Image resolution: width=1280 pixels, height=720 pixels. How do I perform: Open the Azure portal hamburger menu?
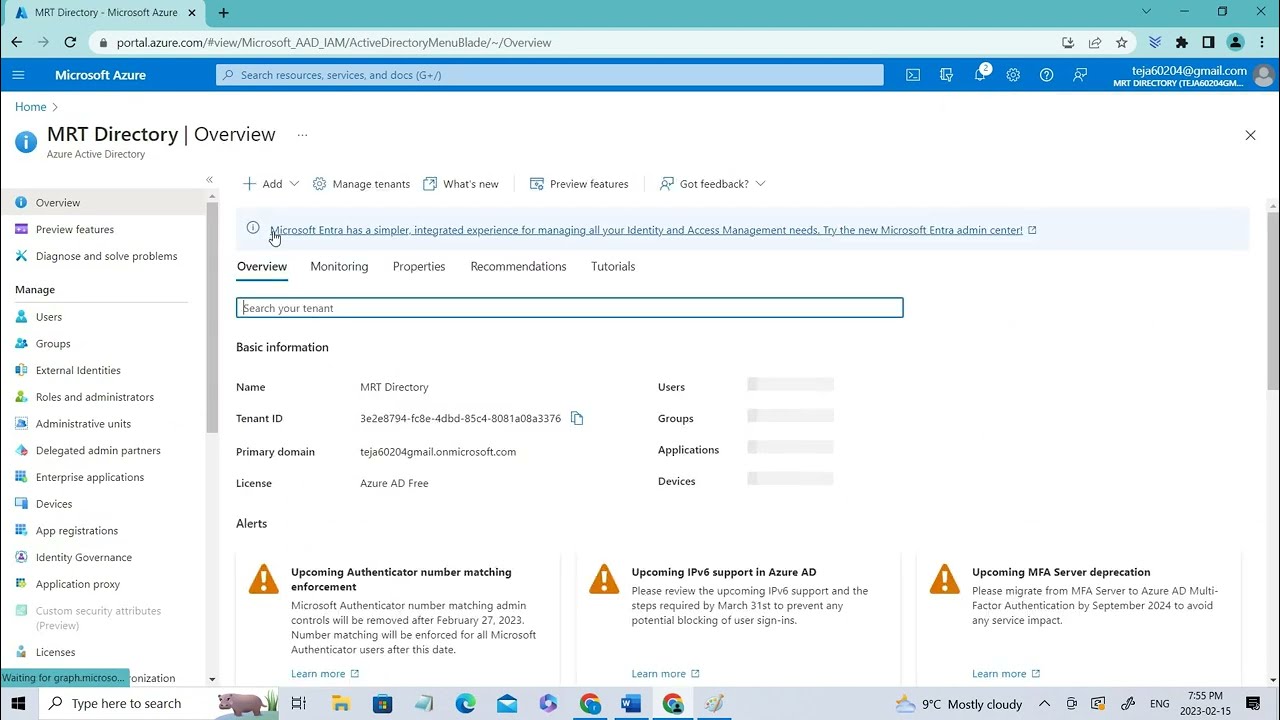(x=18, y=75)
